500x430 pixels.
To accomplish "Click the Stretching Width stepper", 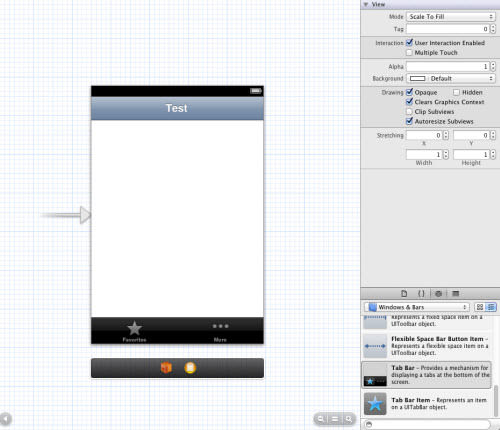I will pyautogui.click(x=446, y=154).
